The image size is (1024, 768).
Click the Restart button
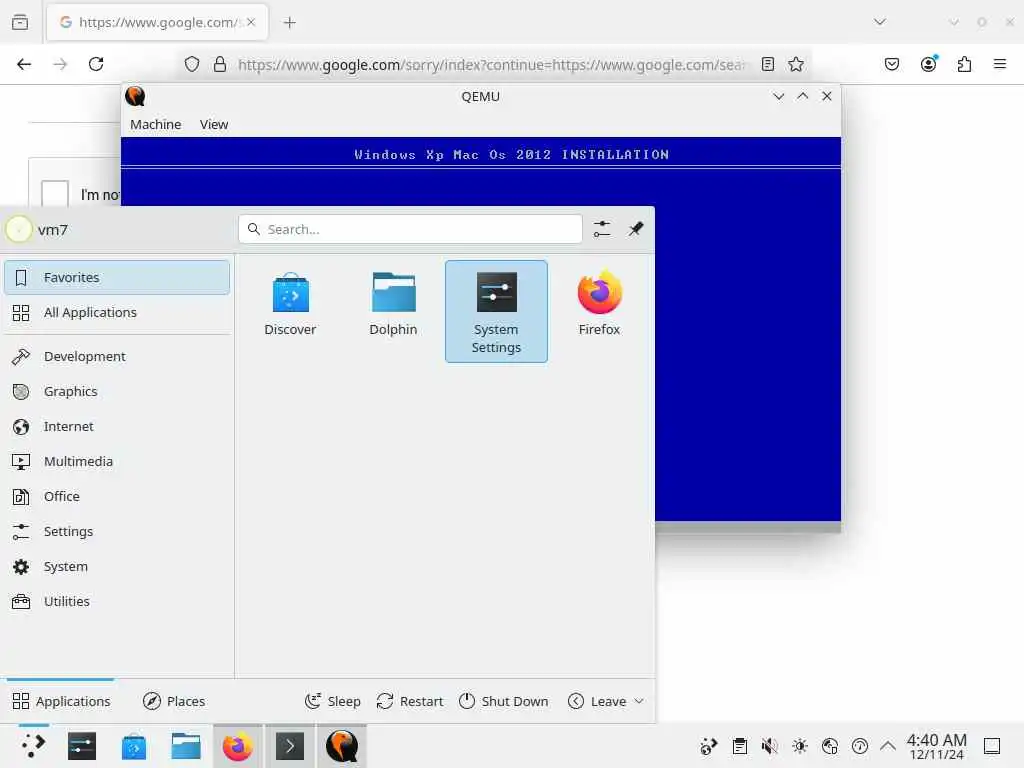click(x=410, y=701)
